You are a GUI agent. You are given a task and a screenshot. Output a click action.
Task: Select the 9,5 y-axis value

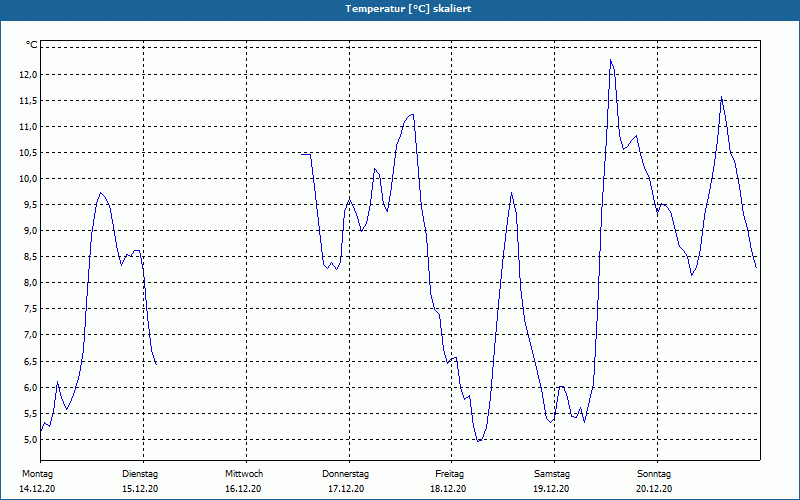(x=30, y=205)
